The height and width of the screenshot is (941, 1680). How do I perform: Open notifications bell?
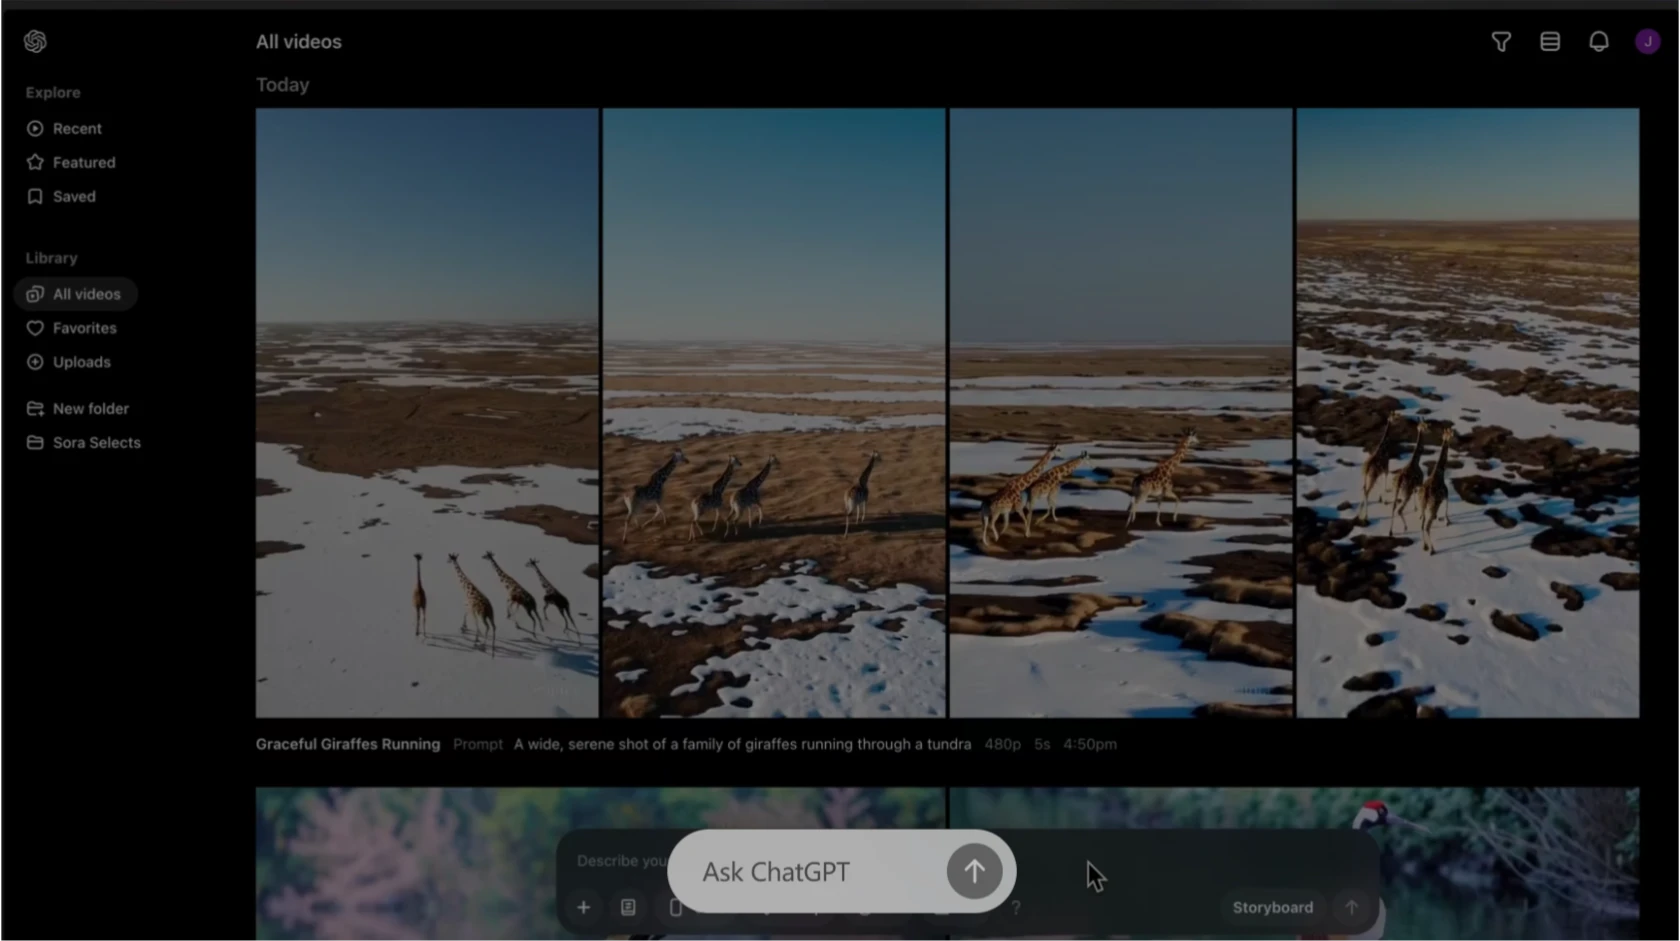(1599, 41)
